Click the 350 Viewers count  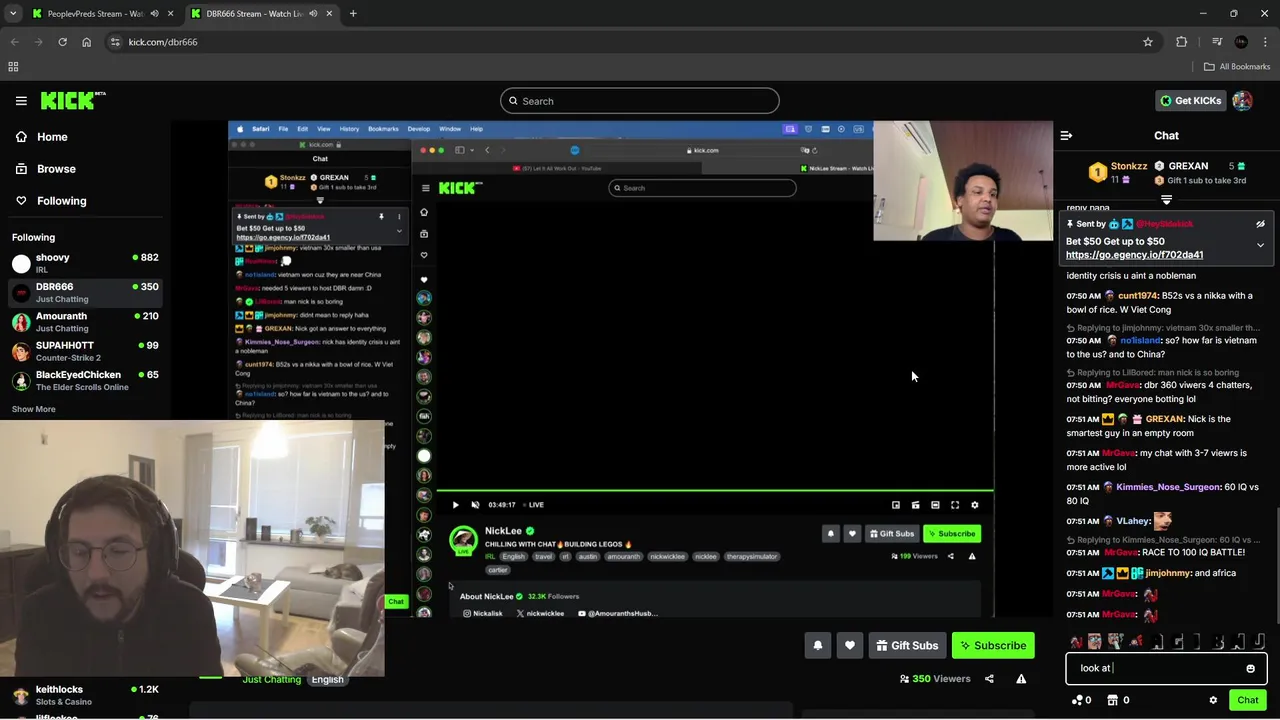tap(935, 679)
